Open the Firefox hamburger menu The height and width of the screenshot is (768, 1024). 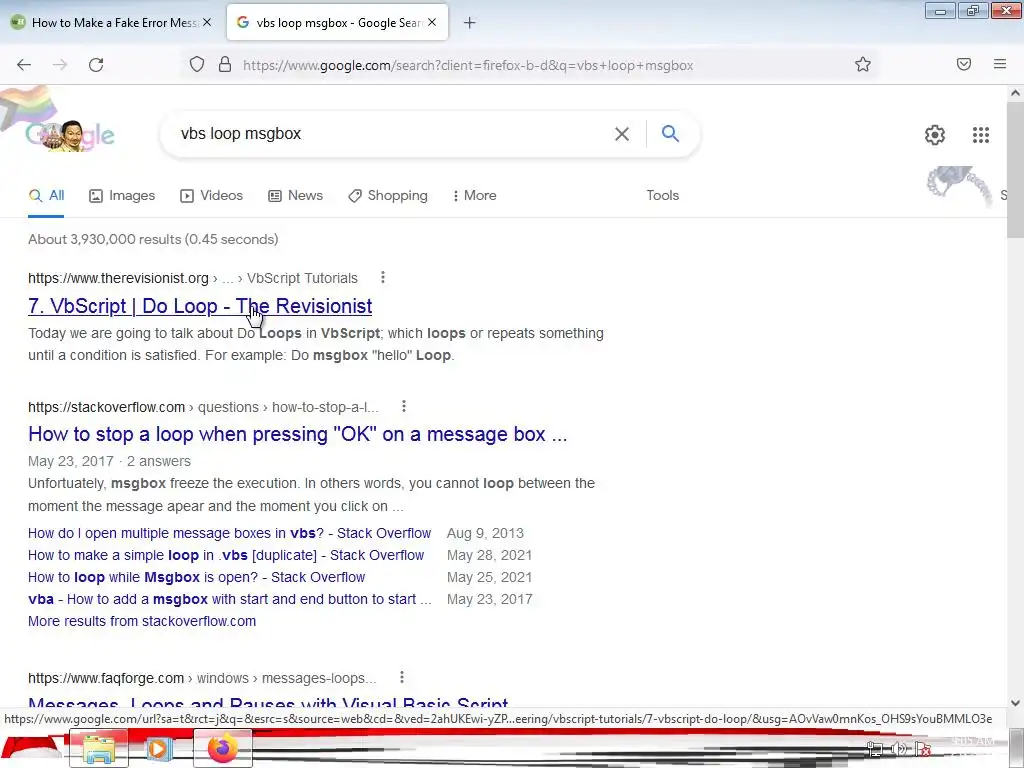[x=1000, y=64]
